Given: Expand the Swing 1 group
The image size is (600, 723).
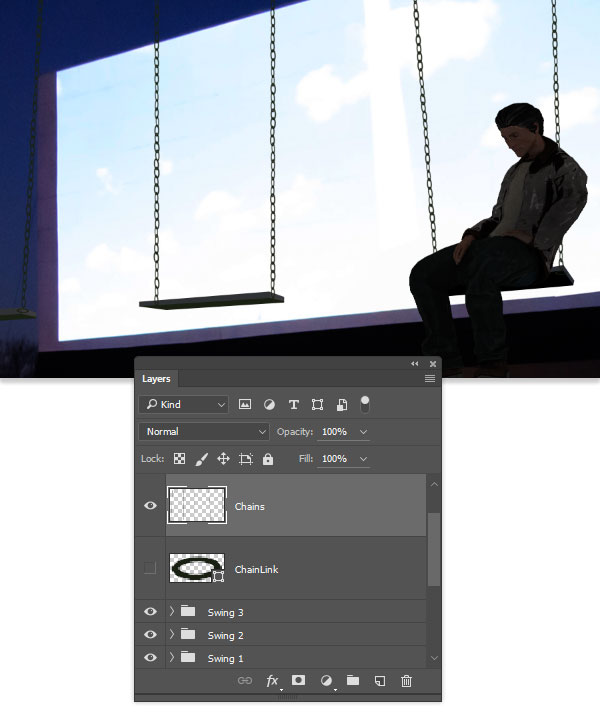Looking at the screenshot, I should (172, 657).
